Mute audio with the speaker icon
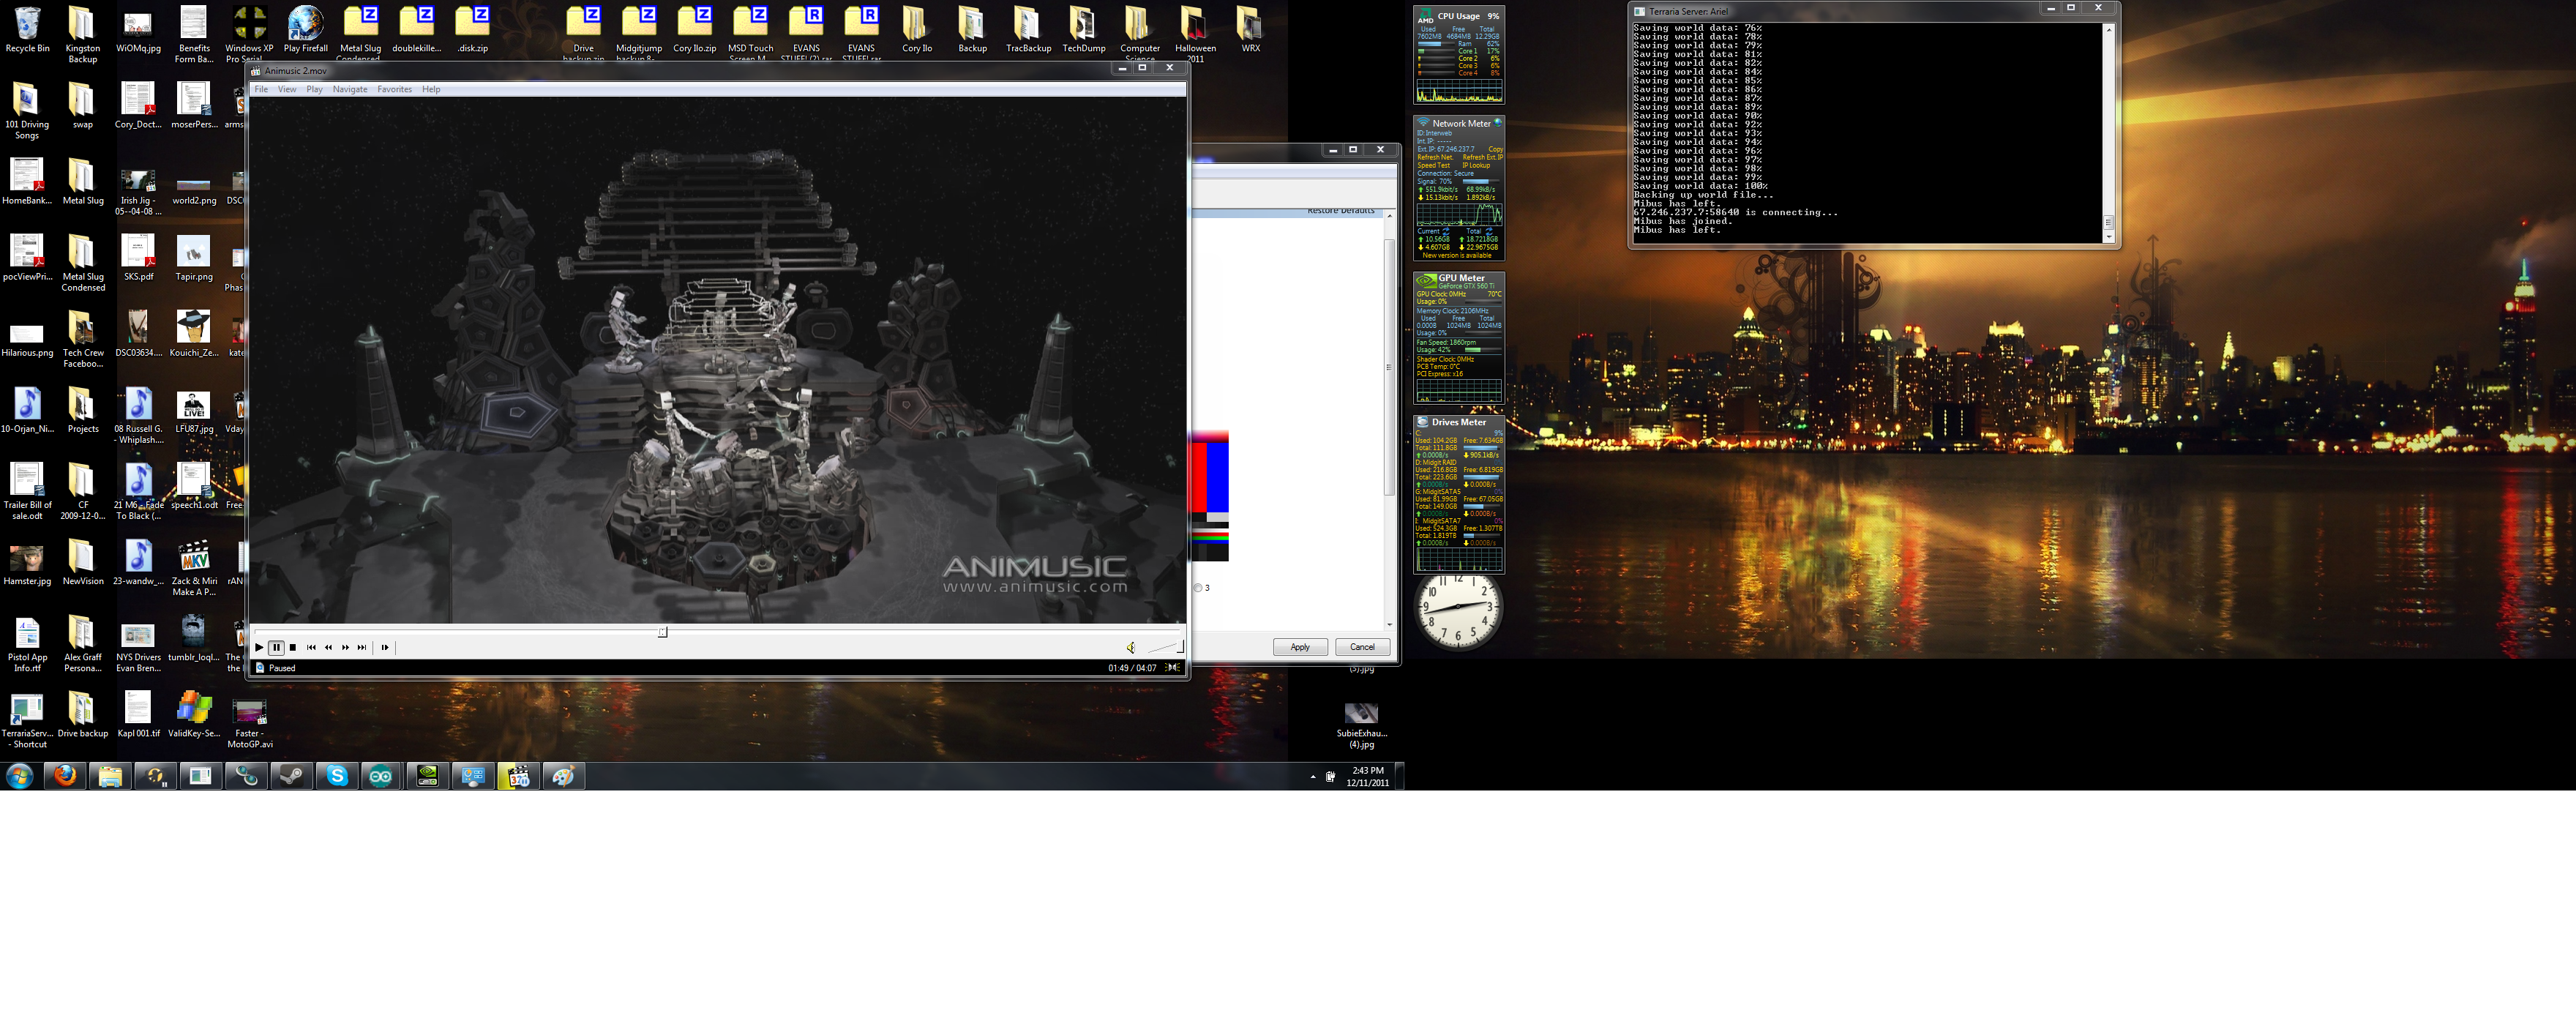This screenshot has width=2576, height=1013. pyautogui.click(x=1131, y=647)
